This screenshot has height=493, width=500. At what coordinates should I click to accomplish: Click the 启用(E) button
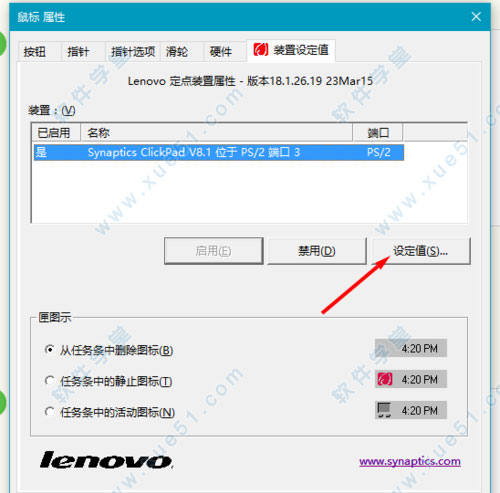[213, 251]
